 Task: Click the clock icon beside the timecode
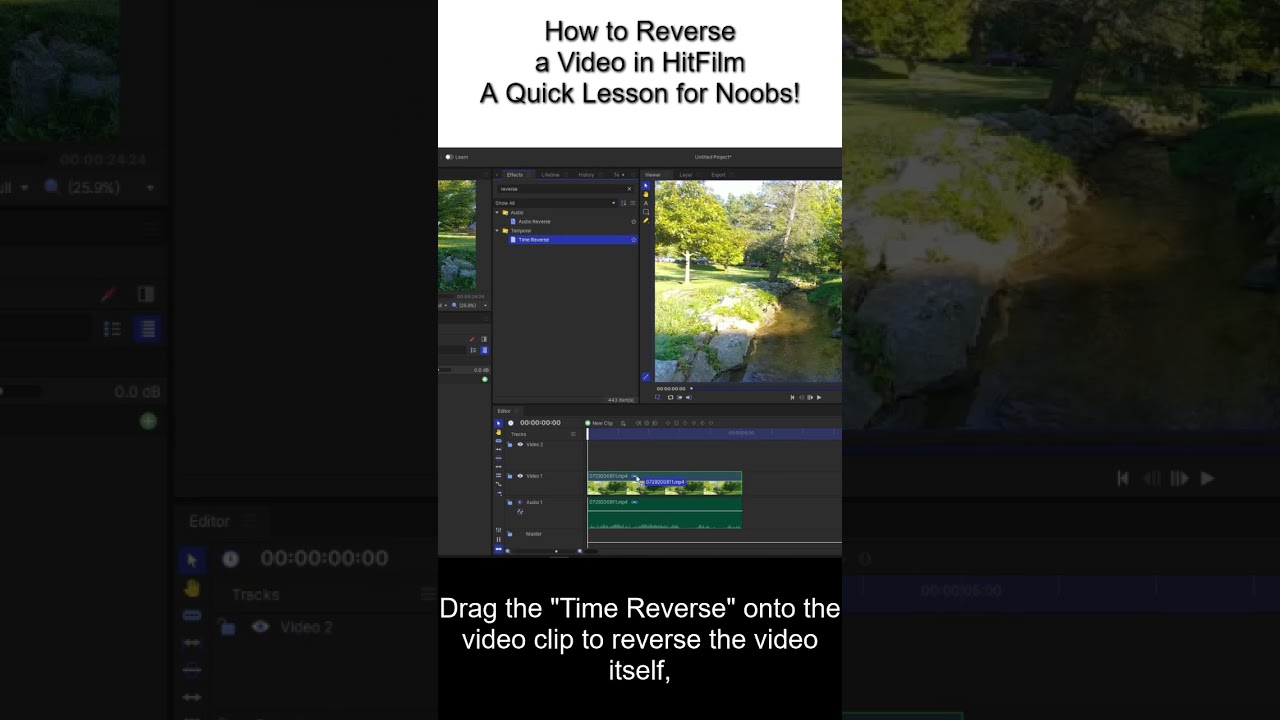(511, 423)
